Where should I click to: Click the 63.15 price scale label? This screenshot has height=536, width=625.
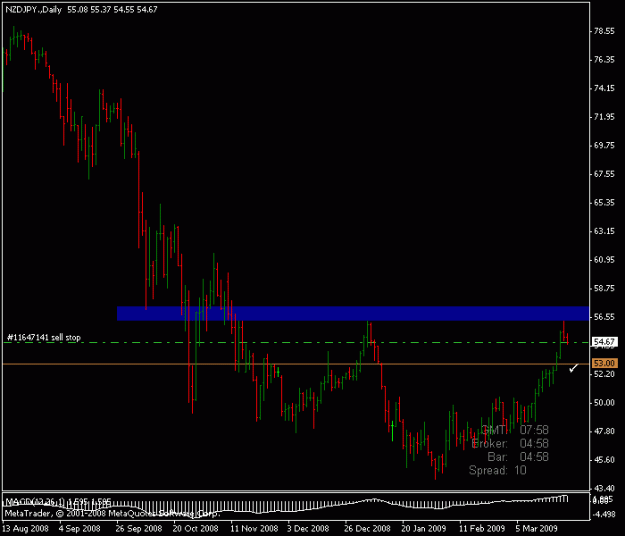[x=604, y=231]
